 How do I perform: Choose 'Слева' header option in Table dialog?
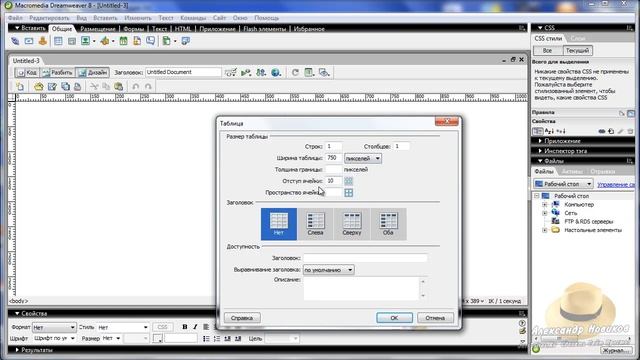[315, 224]
